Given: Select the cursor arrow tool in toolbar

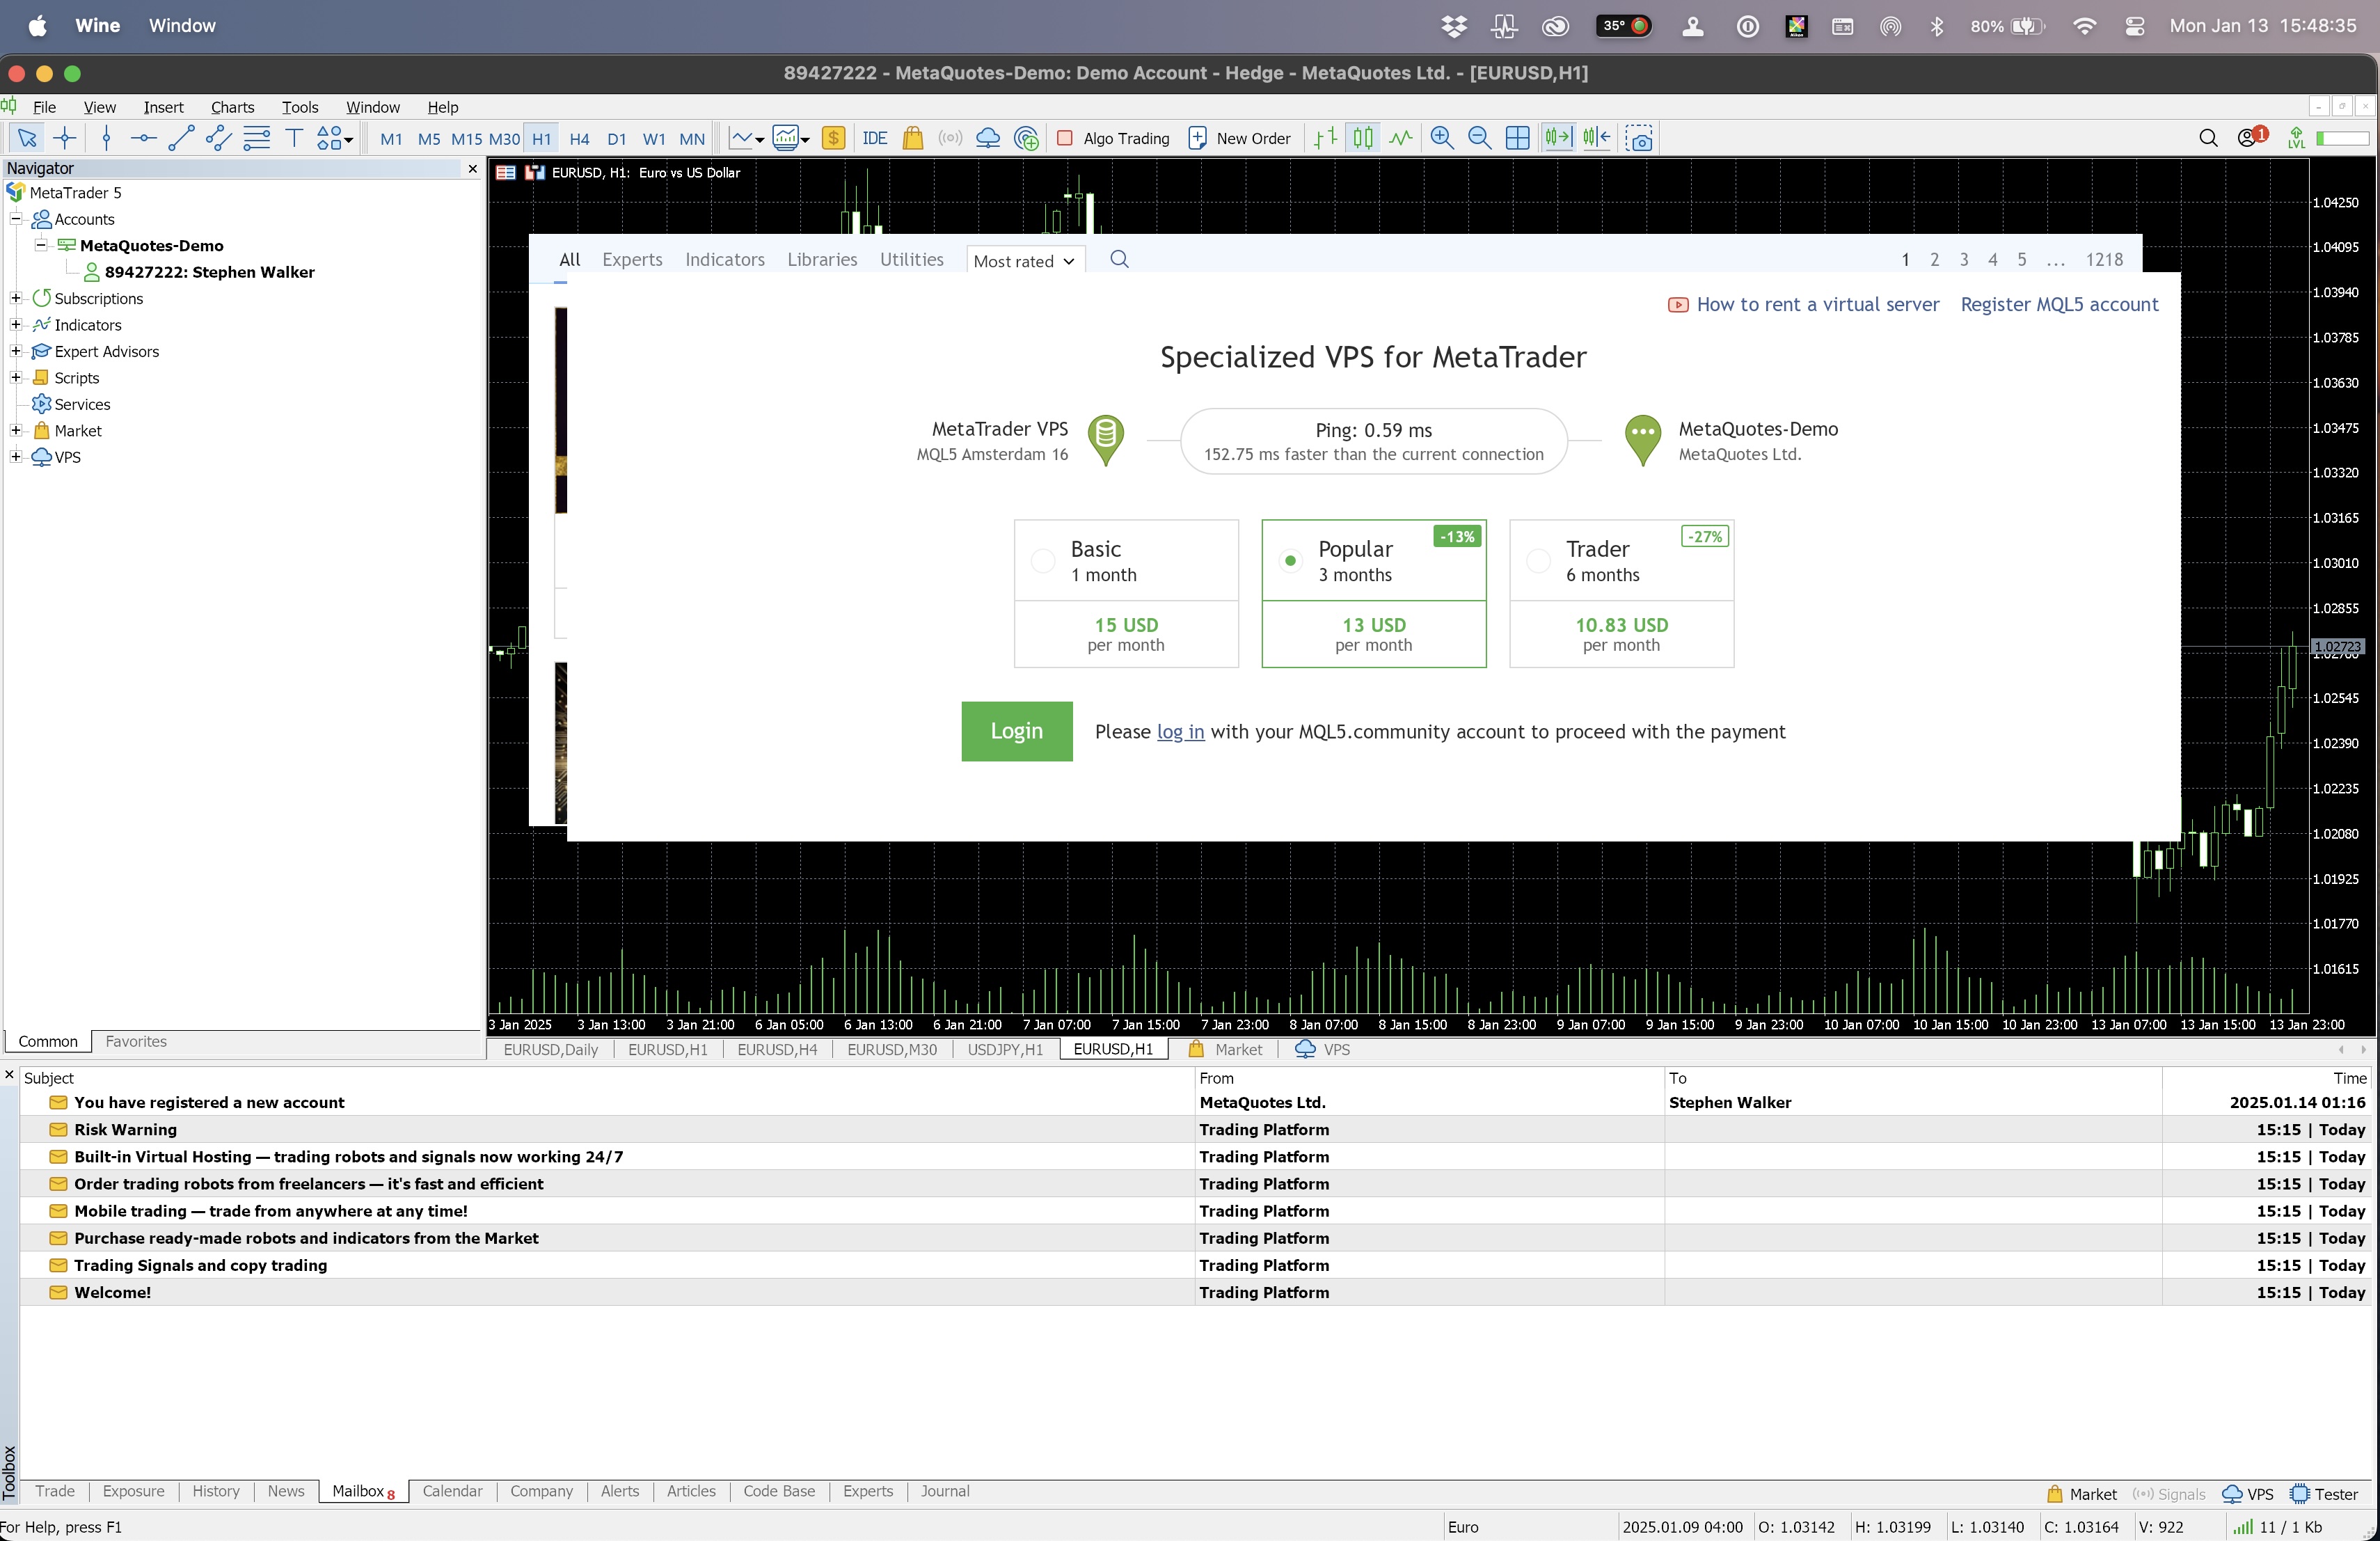Looking at the screenshot, I should [x=27, y=138].
